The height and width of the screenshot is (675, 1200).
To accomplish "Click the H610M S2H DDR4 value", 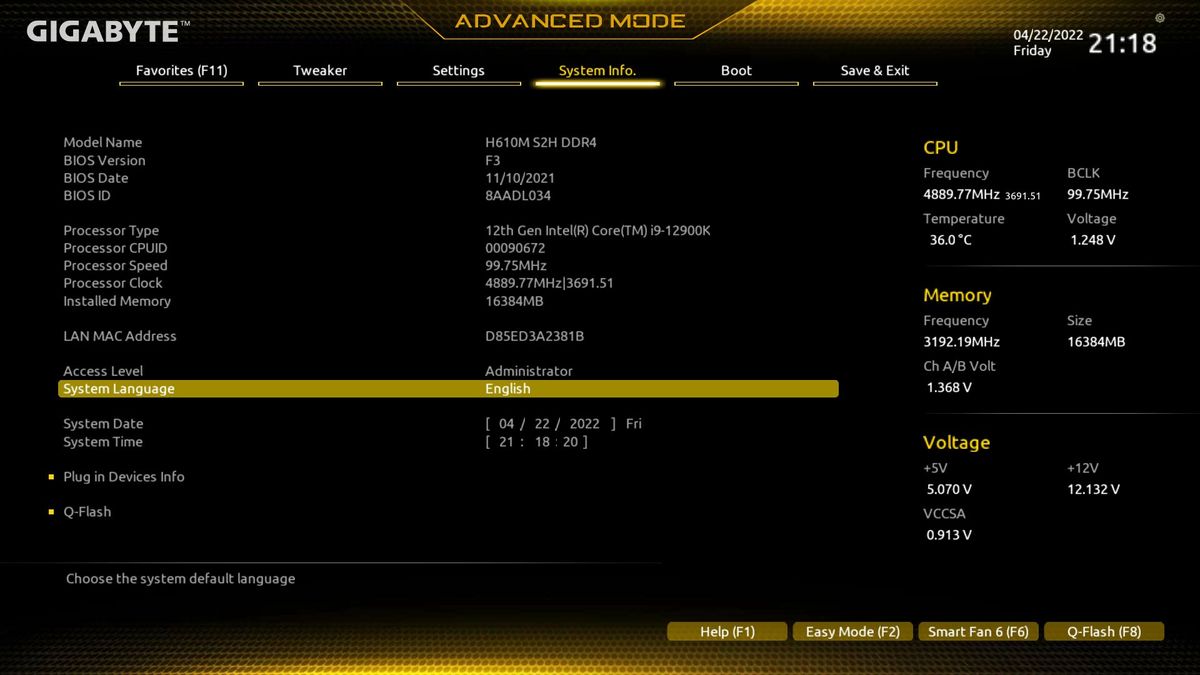I will click(x=541, y=143).
